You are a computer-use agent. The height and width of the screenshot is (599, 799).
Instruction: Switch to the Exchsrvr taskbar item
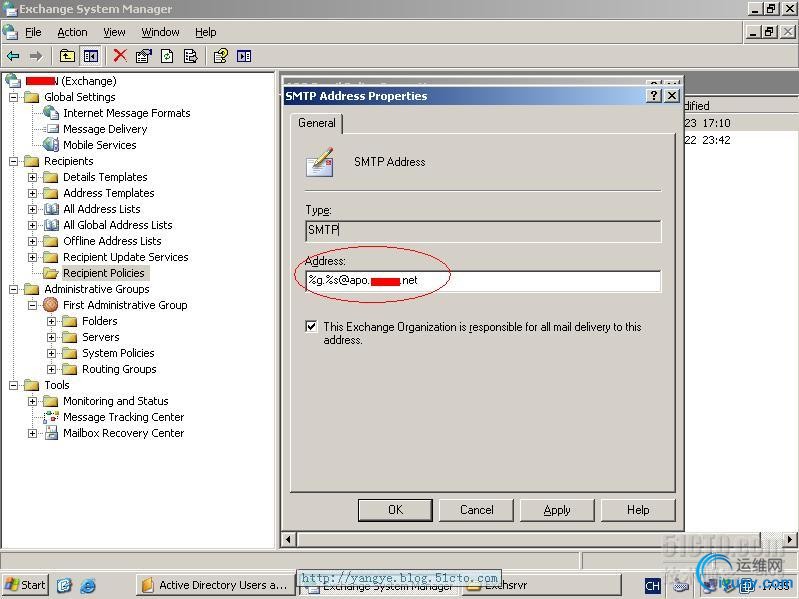pyautogui.click(x=541, y=585)
